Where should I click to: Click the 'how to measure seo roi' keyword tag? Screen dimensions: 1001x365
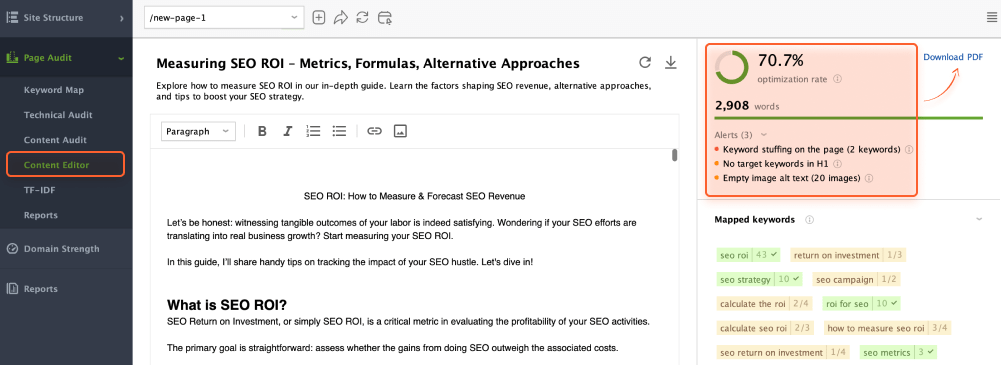point(887,328)
